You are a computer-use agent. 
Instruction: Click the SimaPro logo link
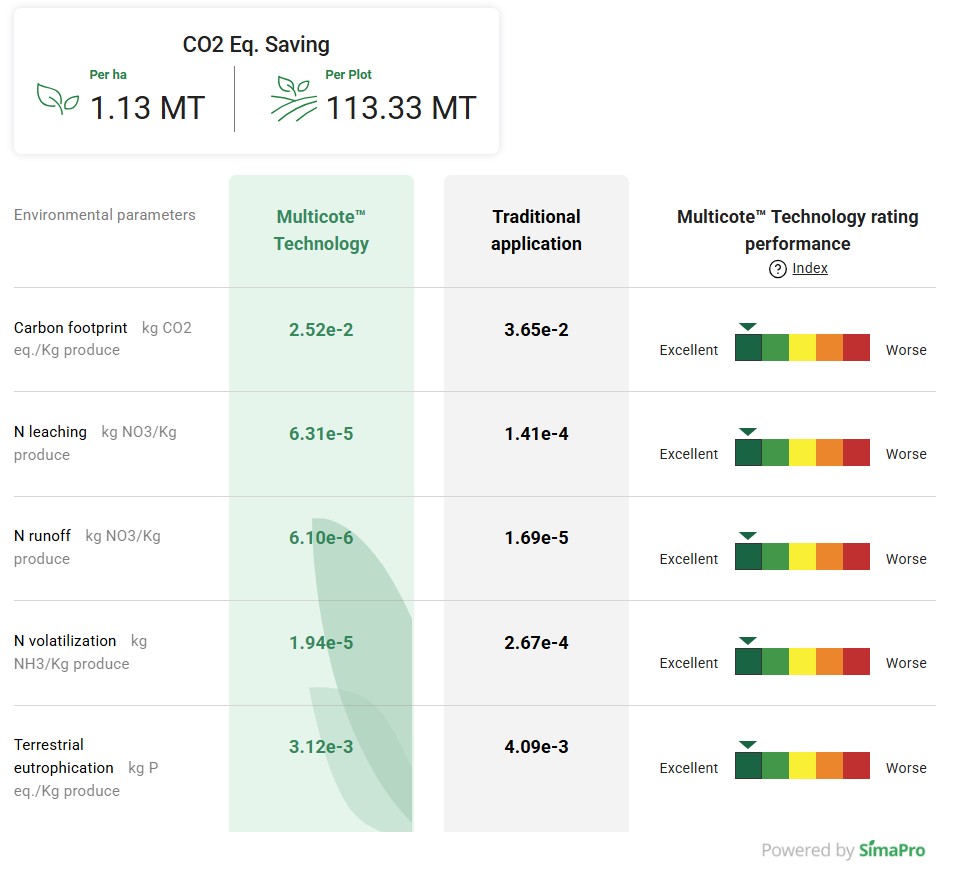(891, 850)
